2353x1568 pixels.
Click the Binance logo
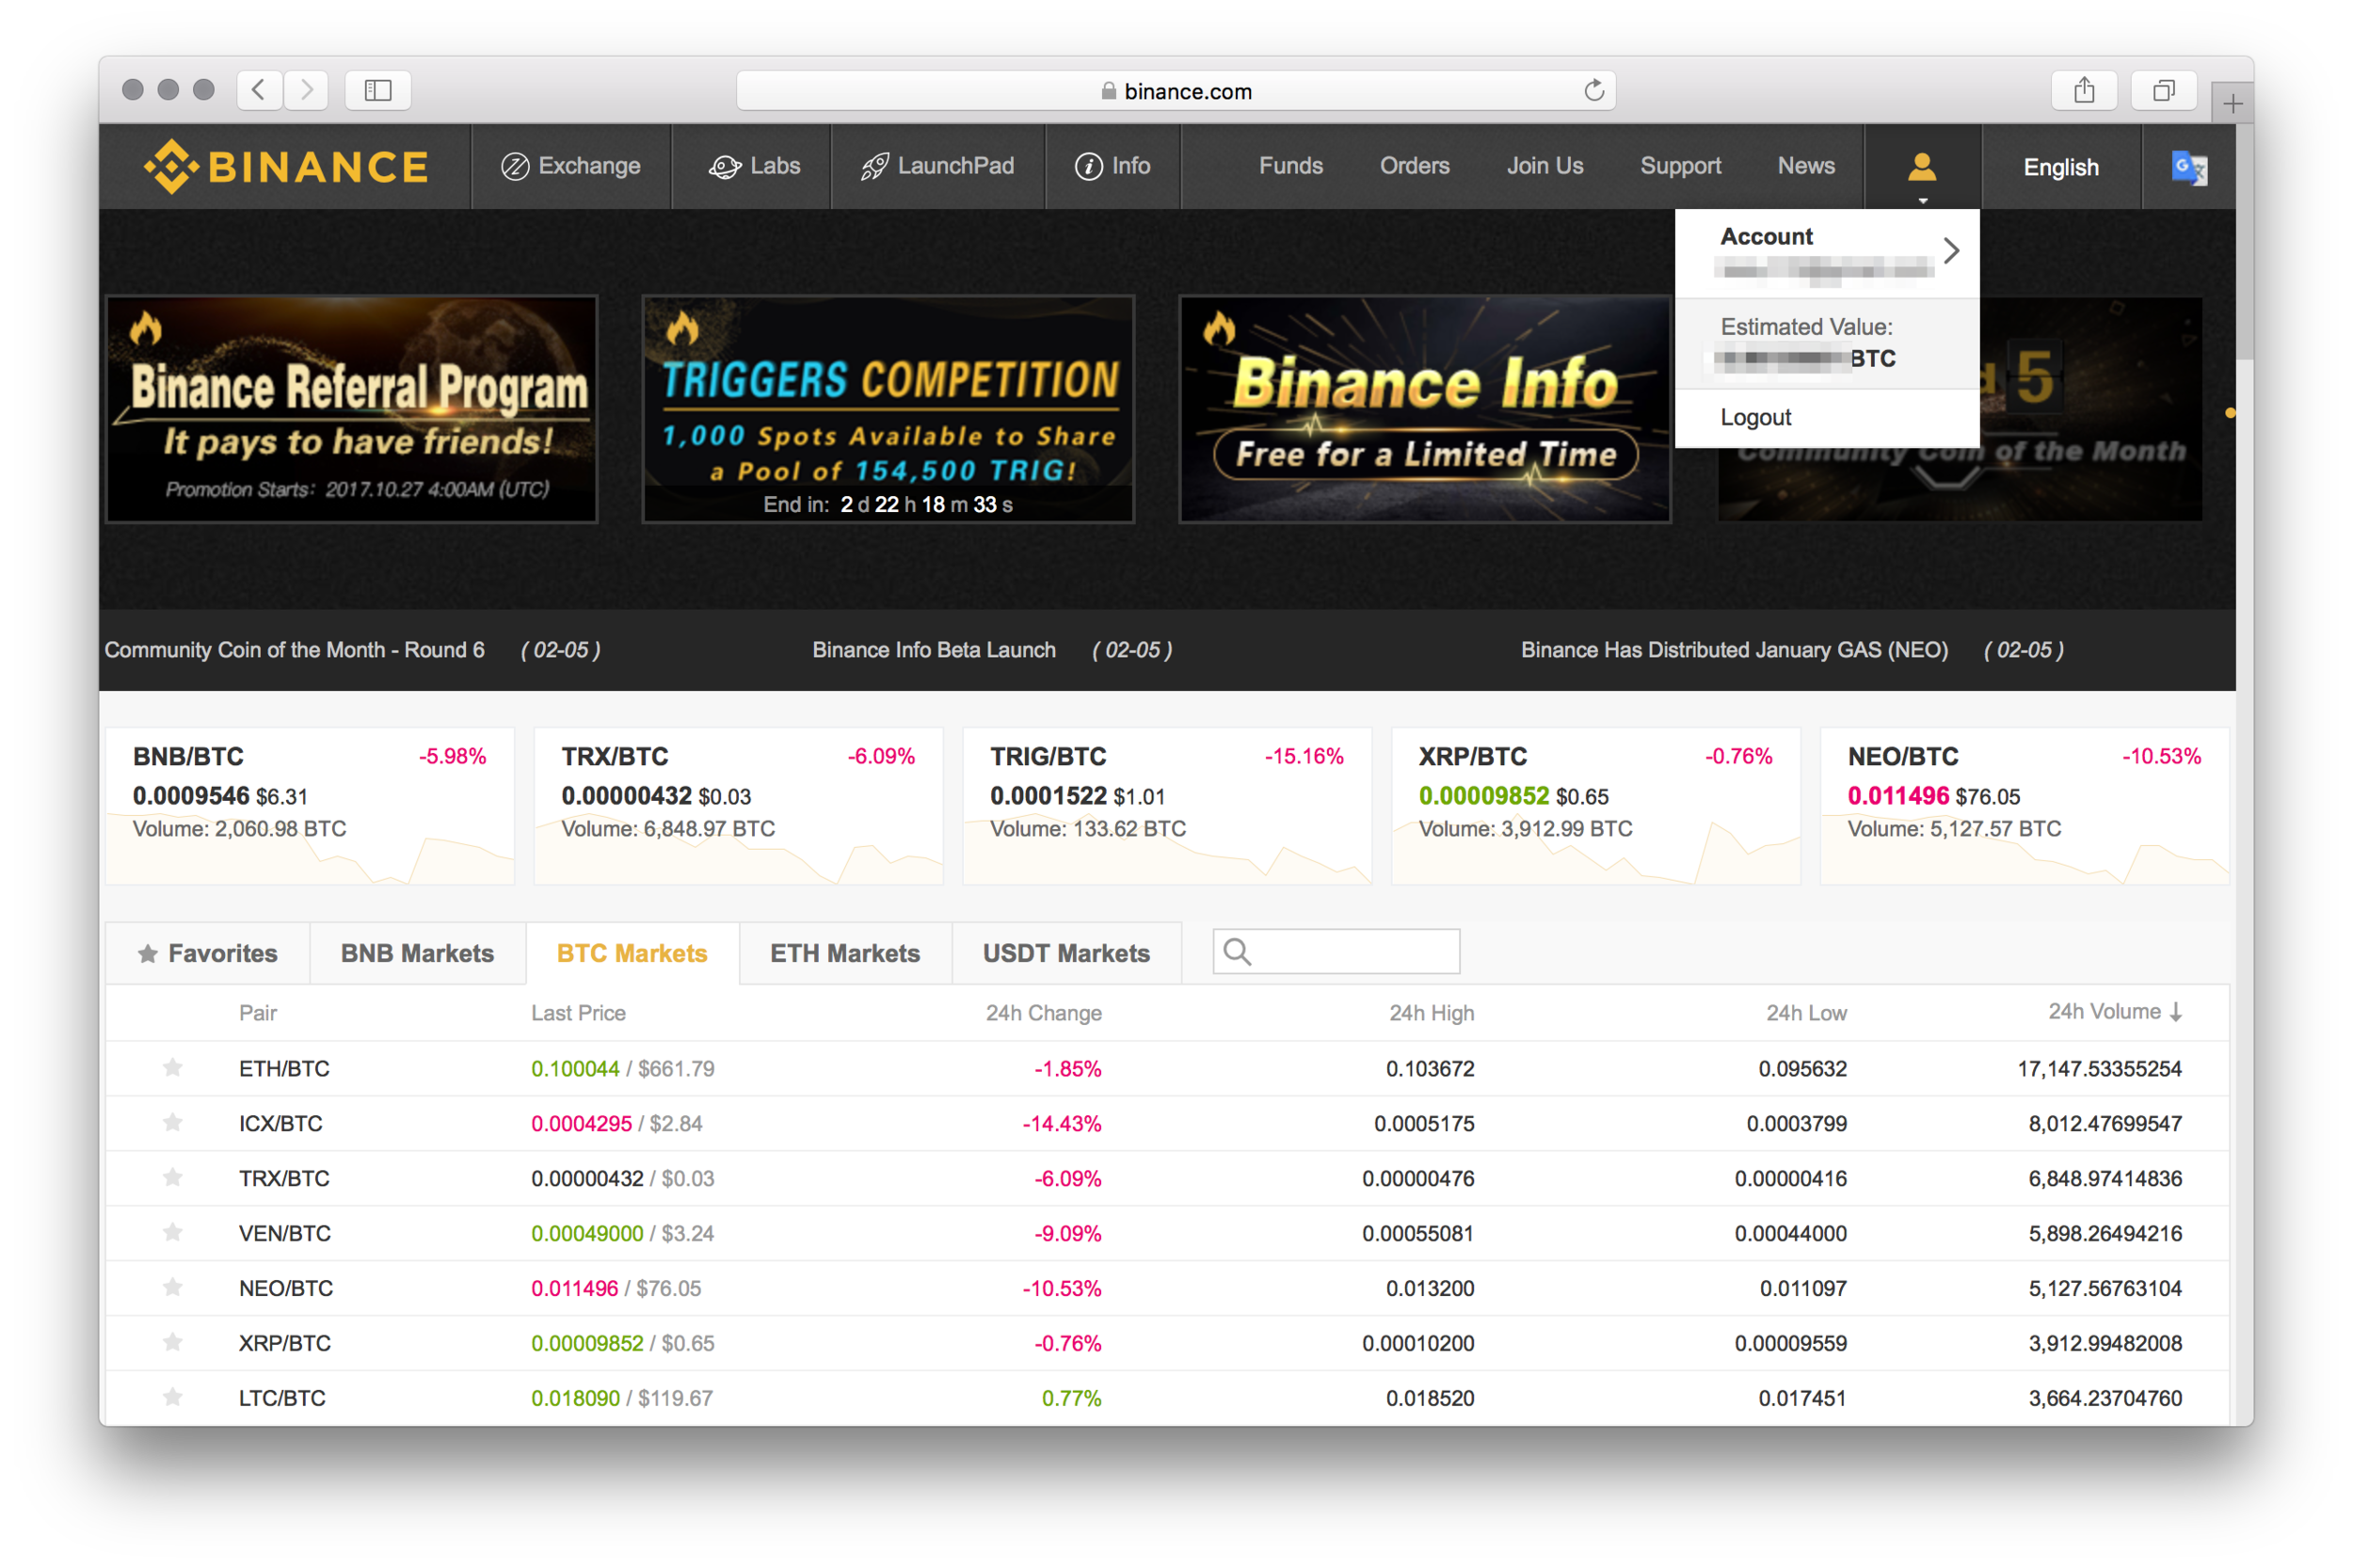[x=285, y=166]
